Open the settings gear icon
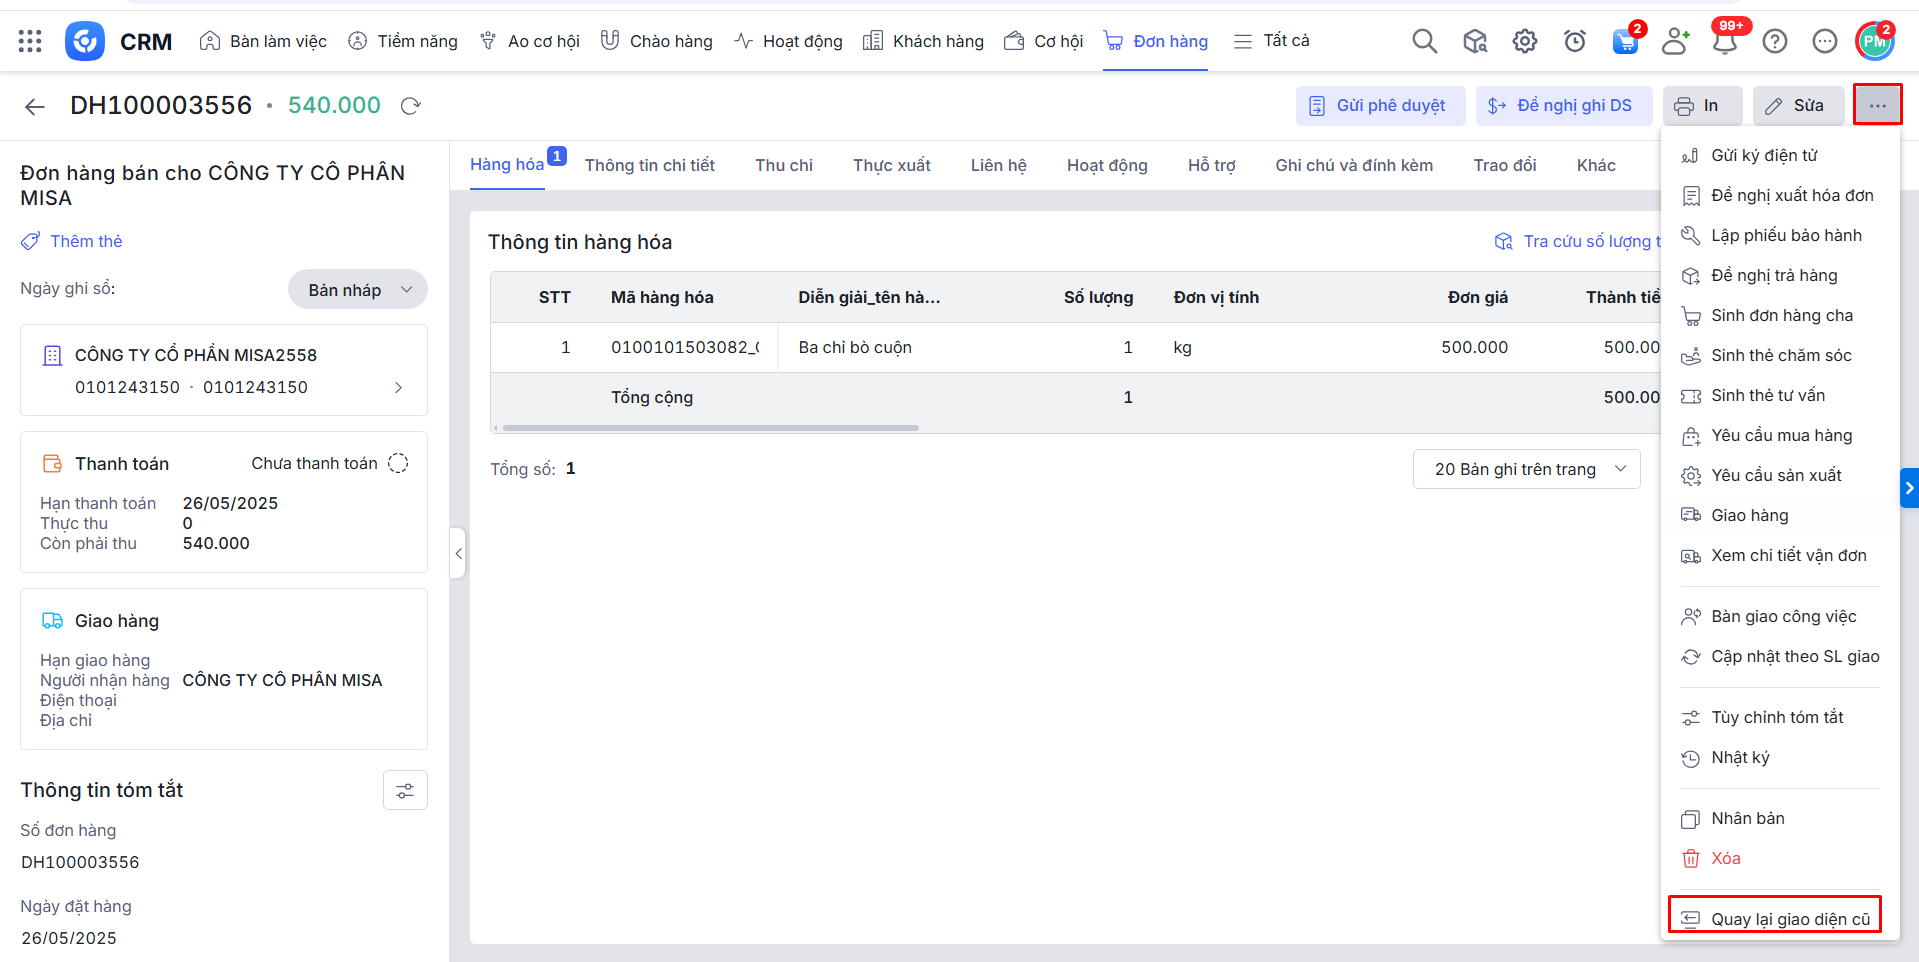Screen dimensions: 1919x962 pos(1524,41)
